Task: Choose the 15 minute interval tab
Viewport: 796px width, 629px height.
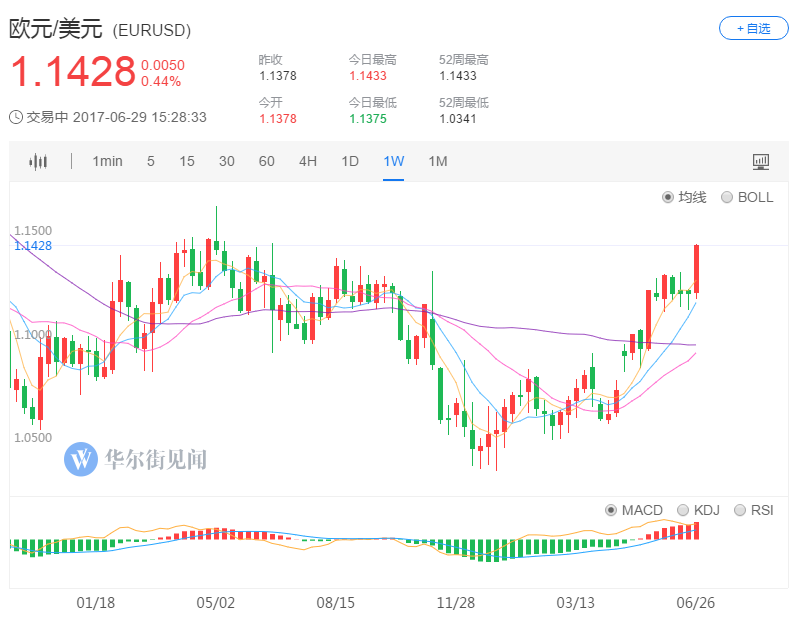Action: click(187, 162)
